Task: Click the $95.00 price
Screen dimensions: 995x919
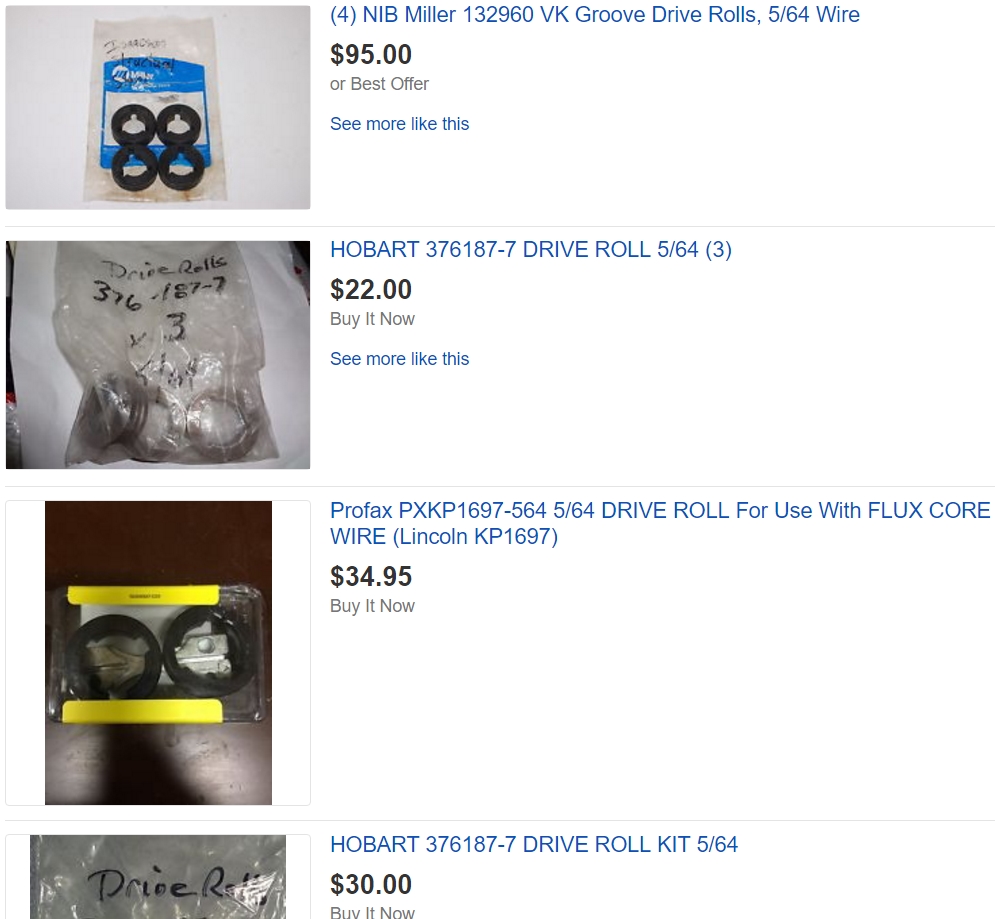Action: tap(371, 55)
